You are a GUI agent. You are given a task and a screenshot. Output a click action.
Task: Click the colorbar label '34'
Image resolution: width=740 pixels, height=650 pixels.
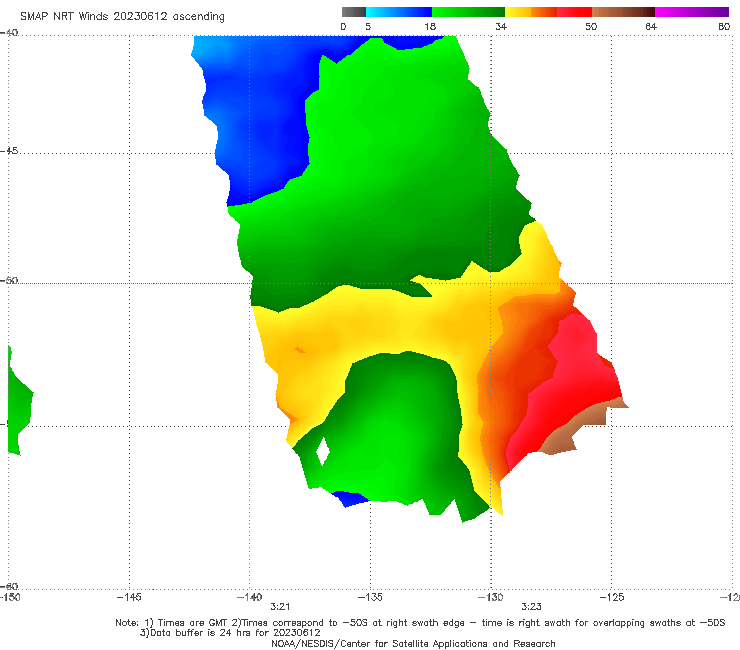(x=501, y=26)
